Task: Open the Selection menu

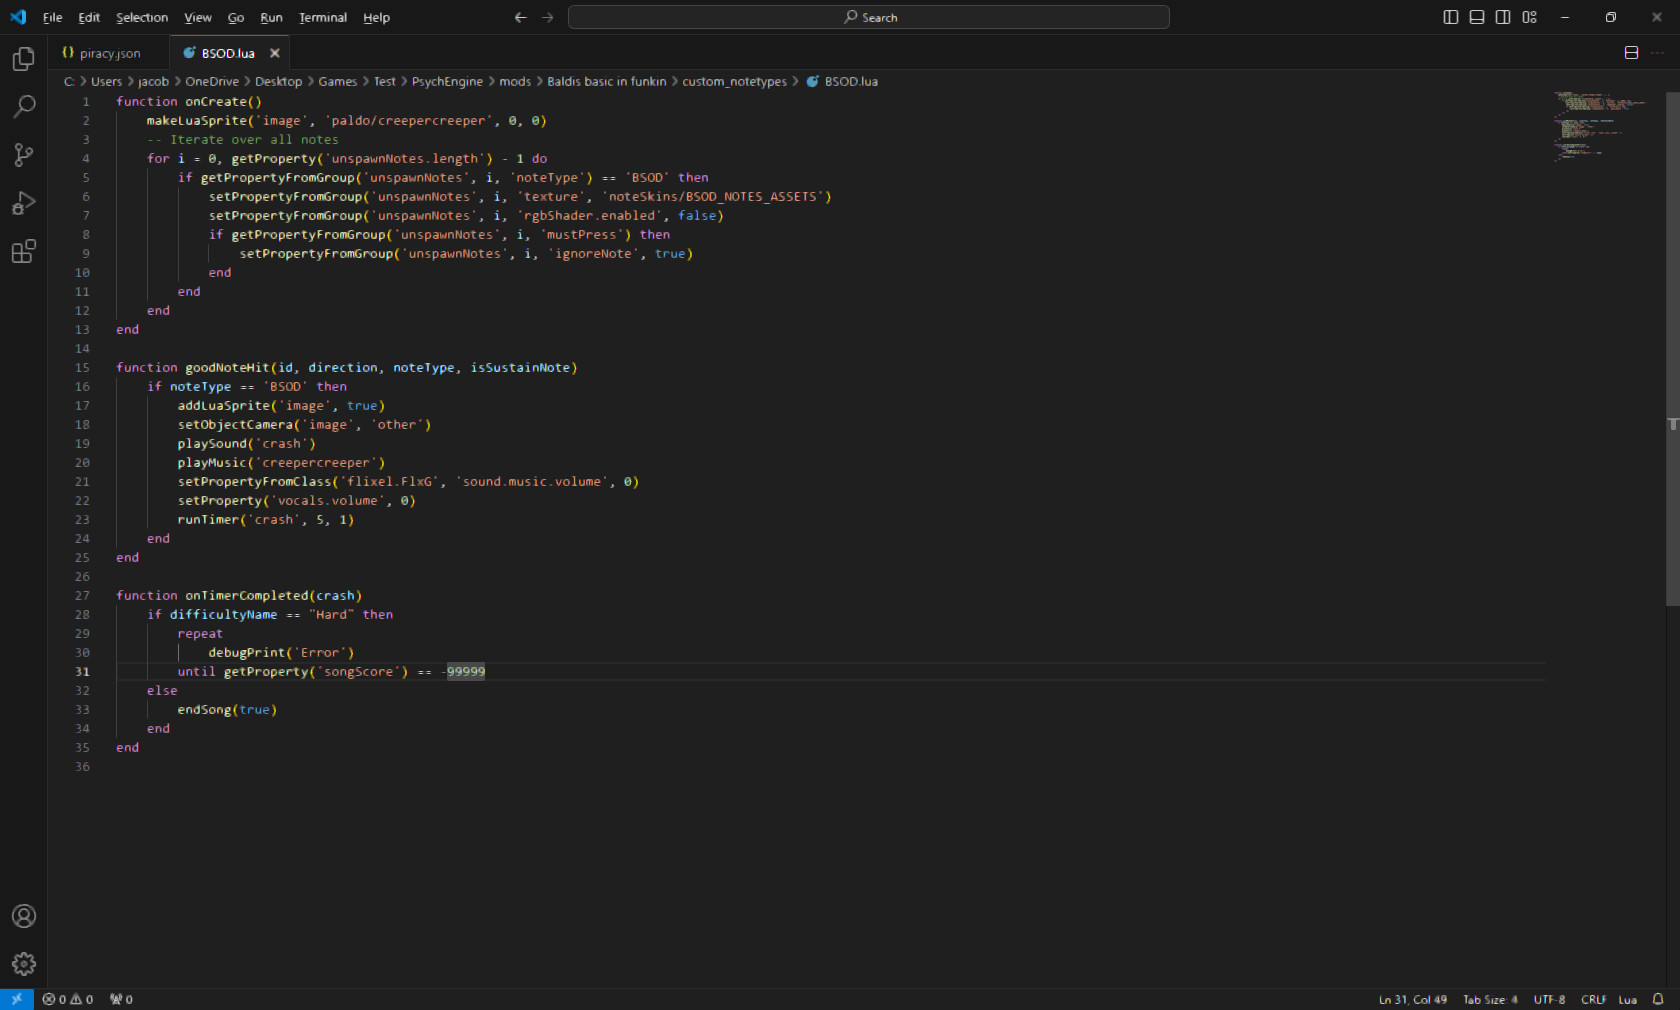Action: [x=142, y=17]
